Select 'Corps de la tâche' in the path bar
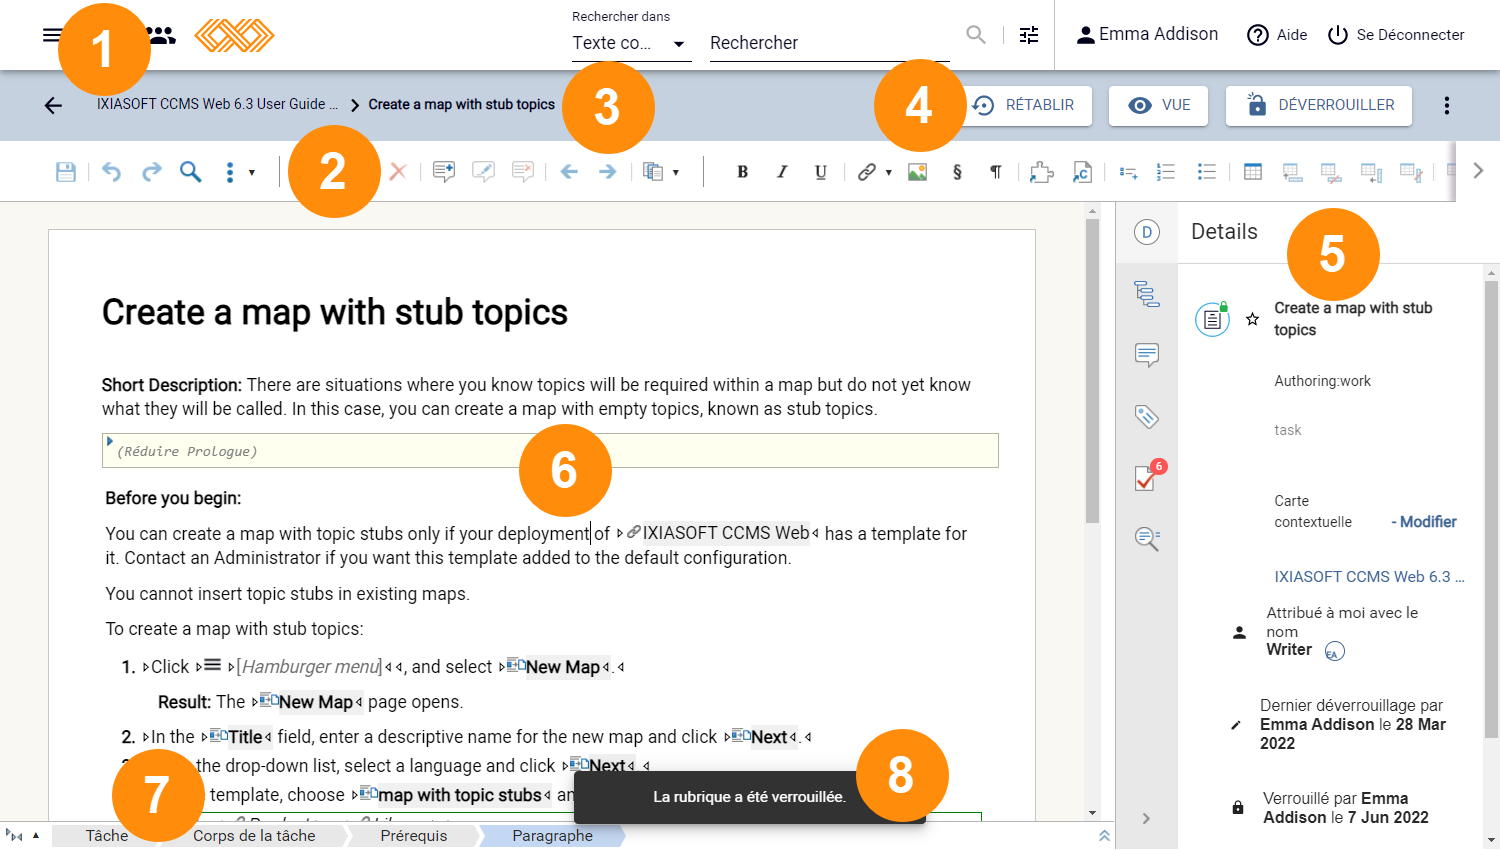This screenshot has height=850, width=1500. click(254, 836)
